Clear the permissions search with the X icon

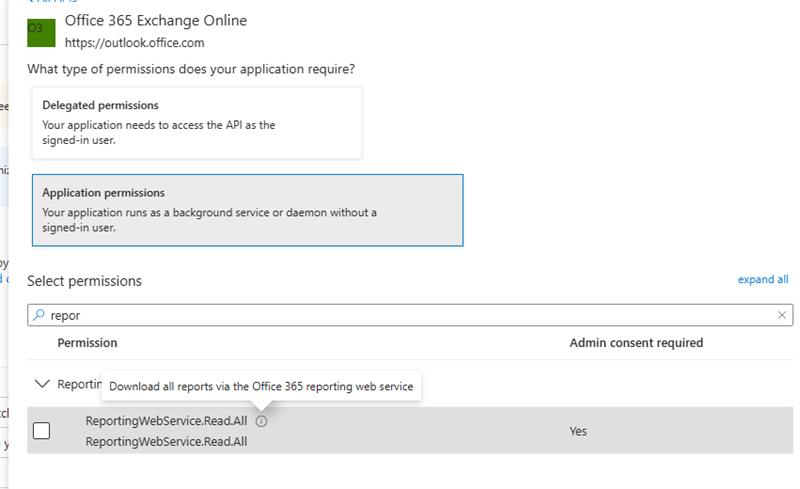(782, 314)
